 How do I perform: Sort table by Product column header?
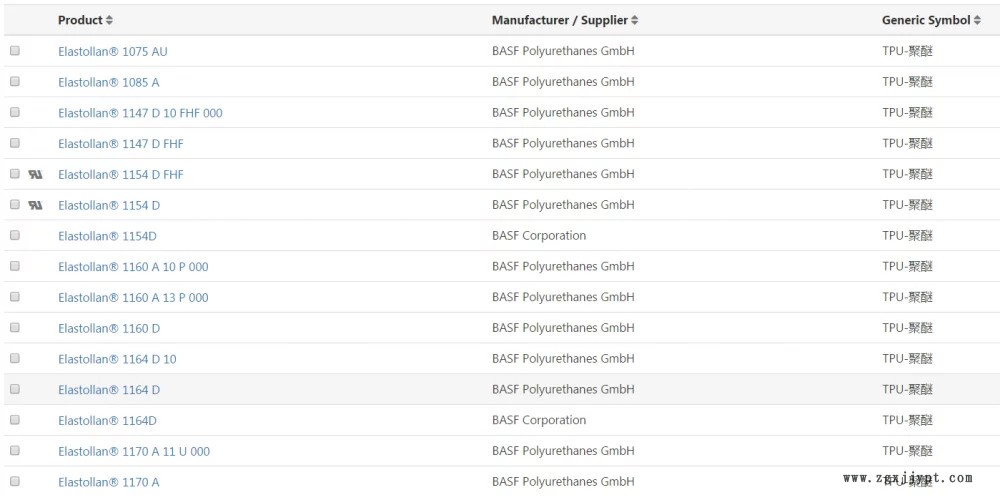(x=80, y=20)
